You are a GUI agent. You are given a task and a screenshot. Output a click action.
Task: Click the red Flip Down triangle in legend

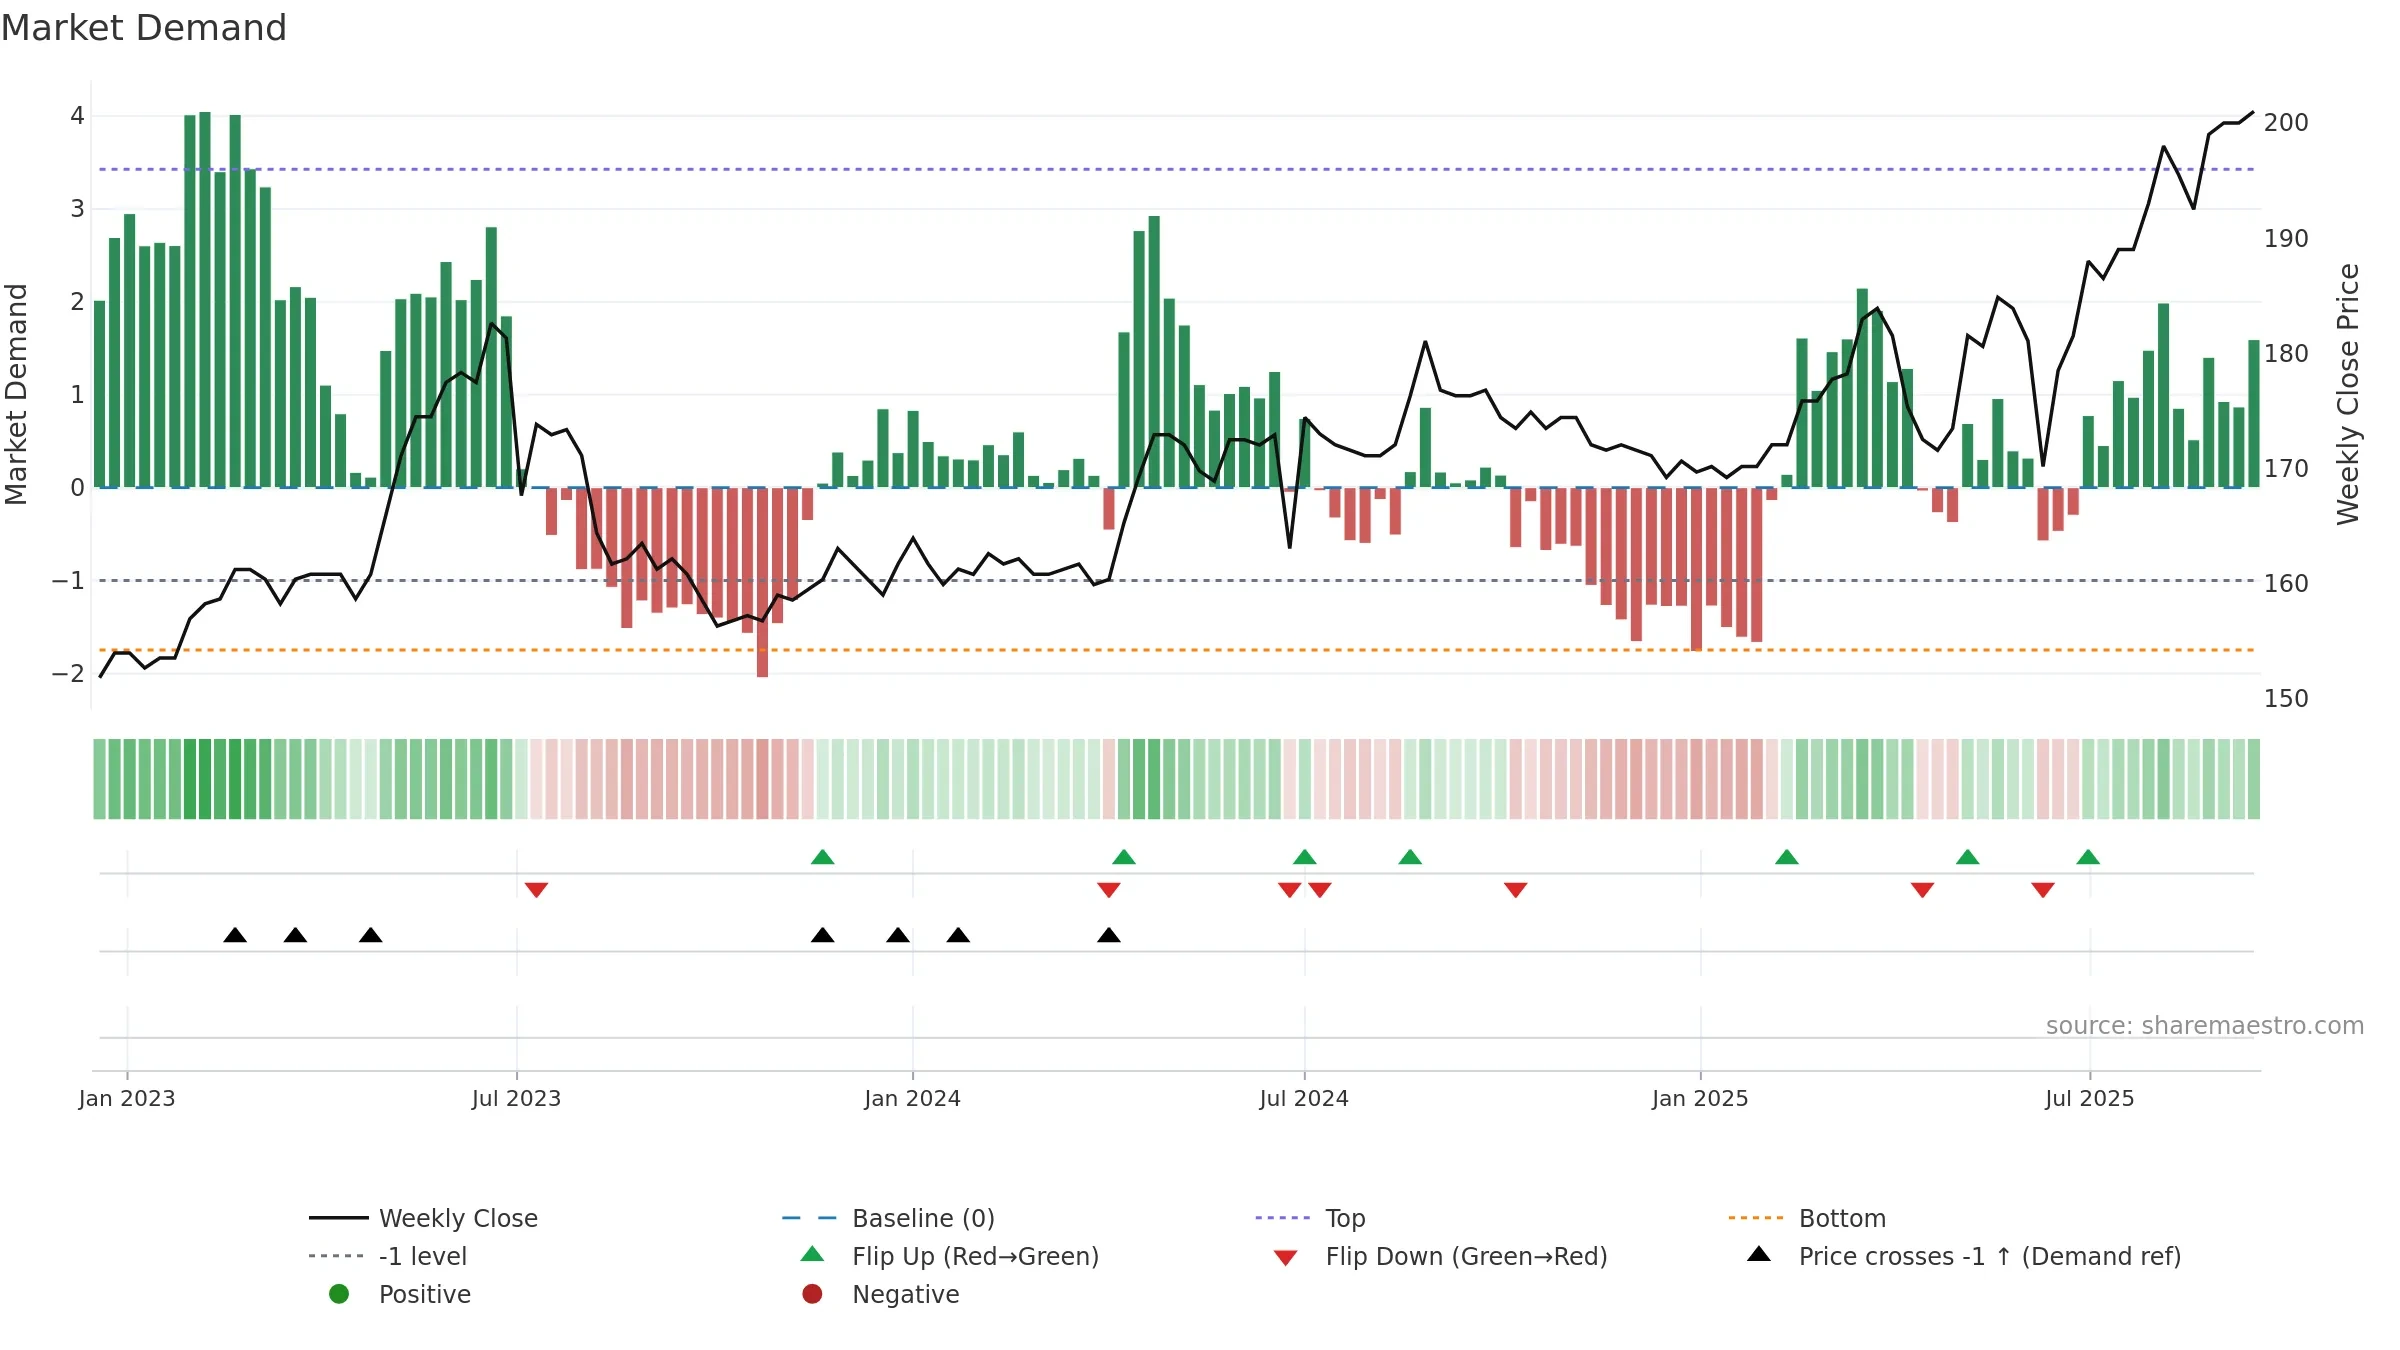1286,1258
